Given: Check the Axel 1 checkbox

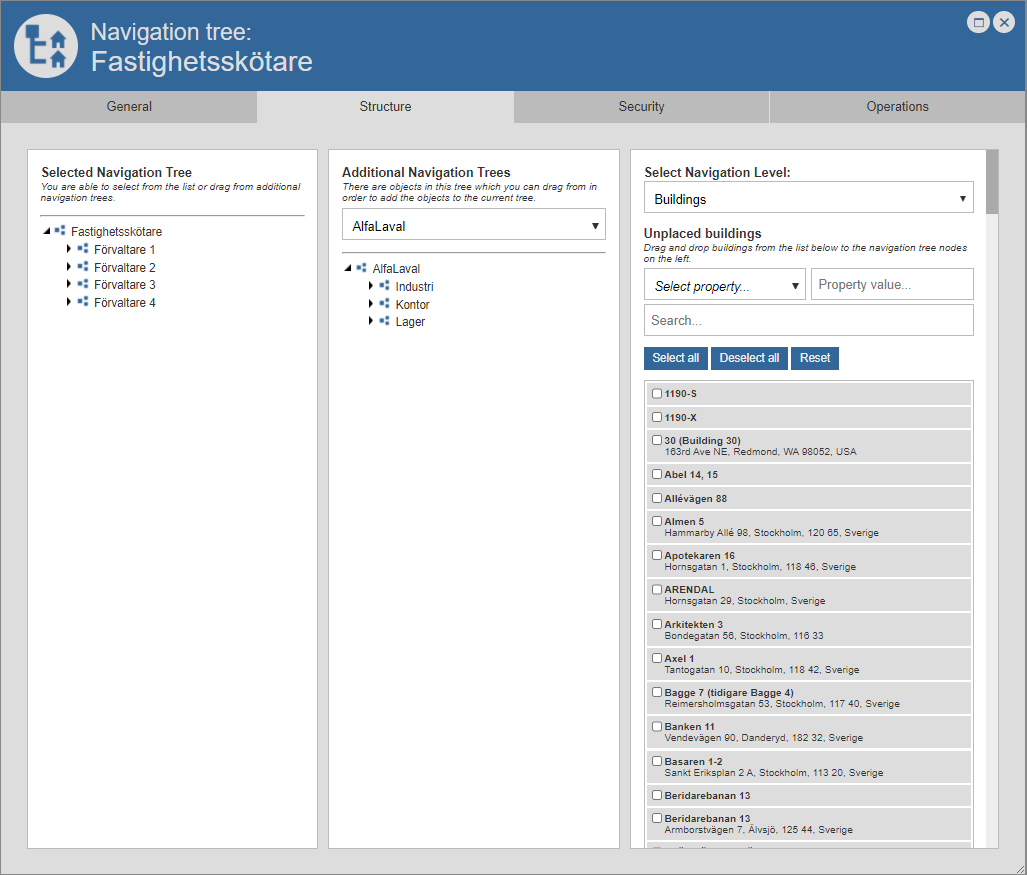Looking at the screenshot, I should [657, 658].
